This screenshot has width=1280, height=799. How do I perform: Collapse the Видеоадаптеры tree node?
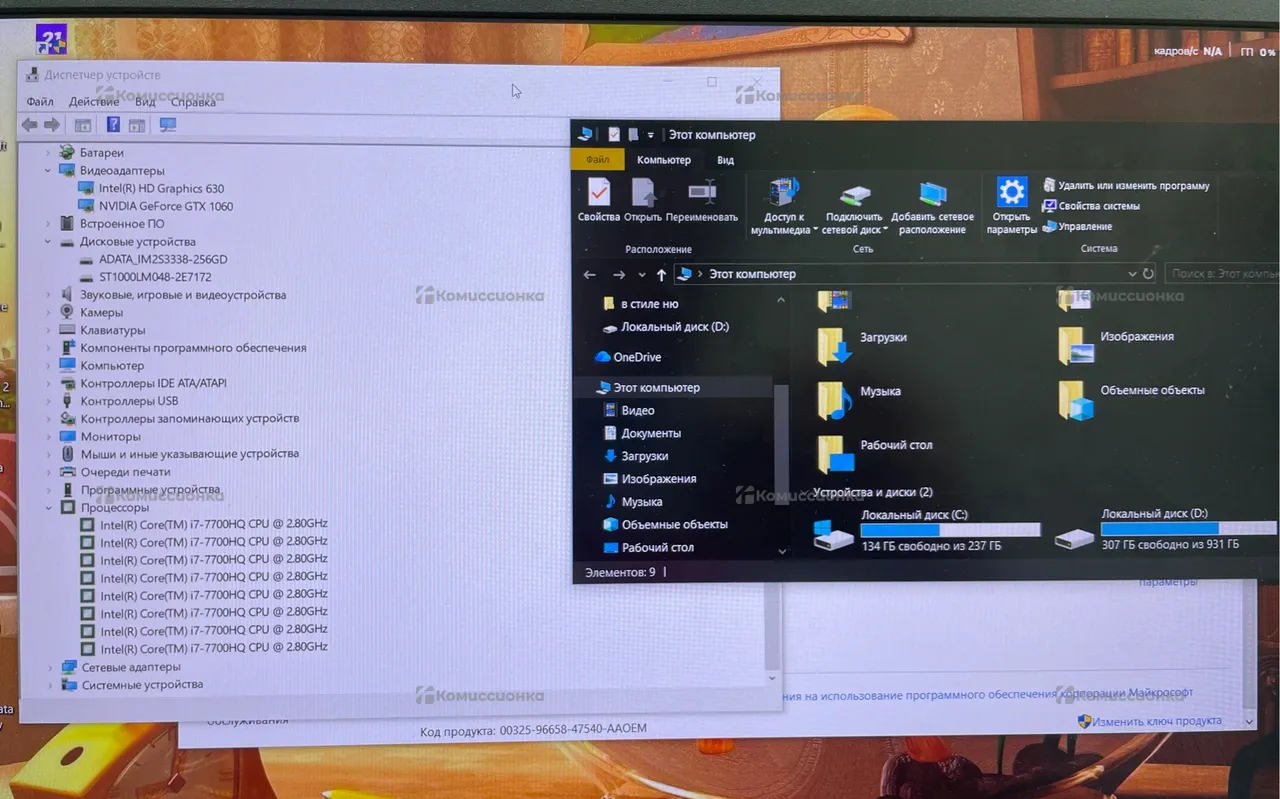[x=48, y=171]
